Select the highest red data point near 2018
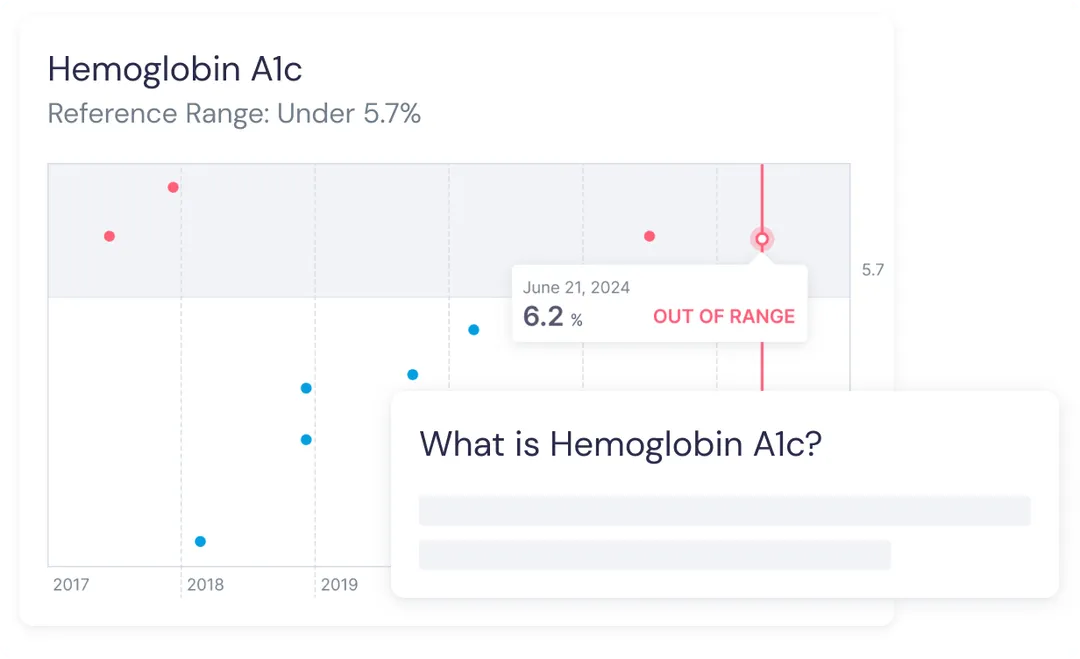Image resolution: width=1080 pixels, height=659 pixels. point(172,186)
